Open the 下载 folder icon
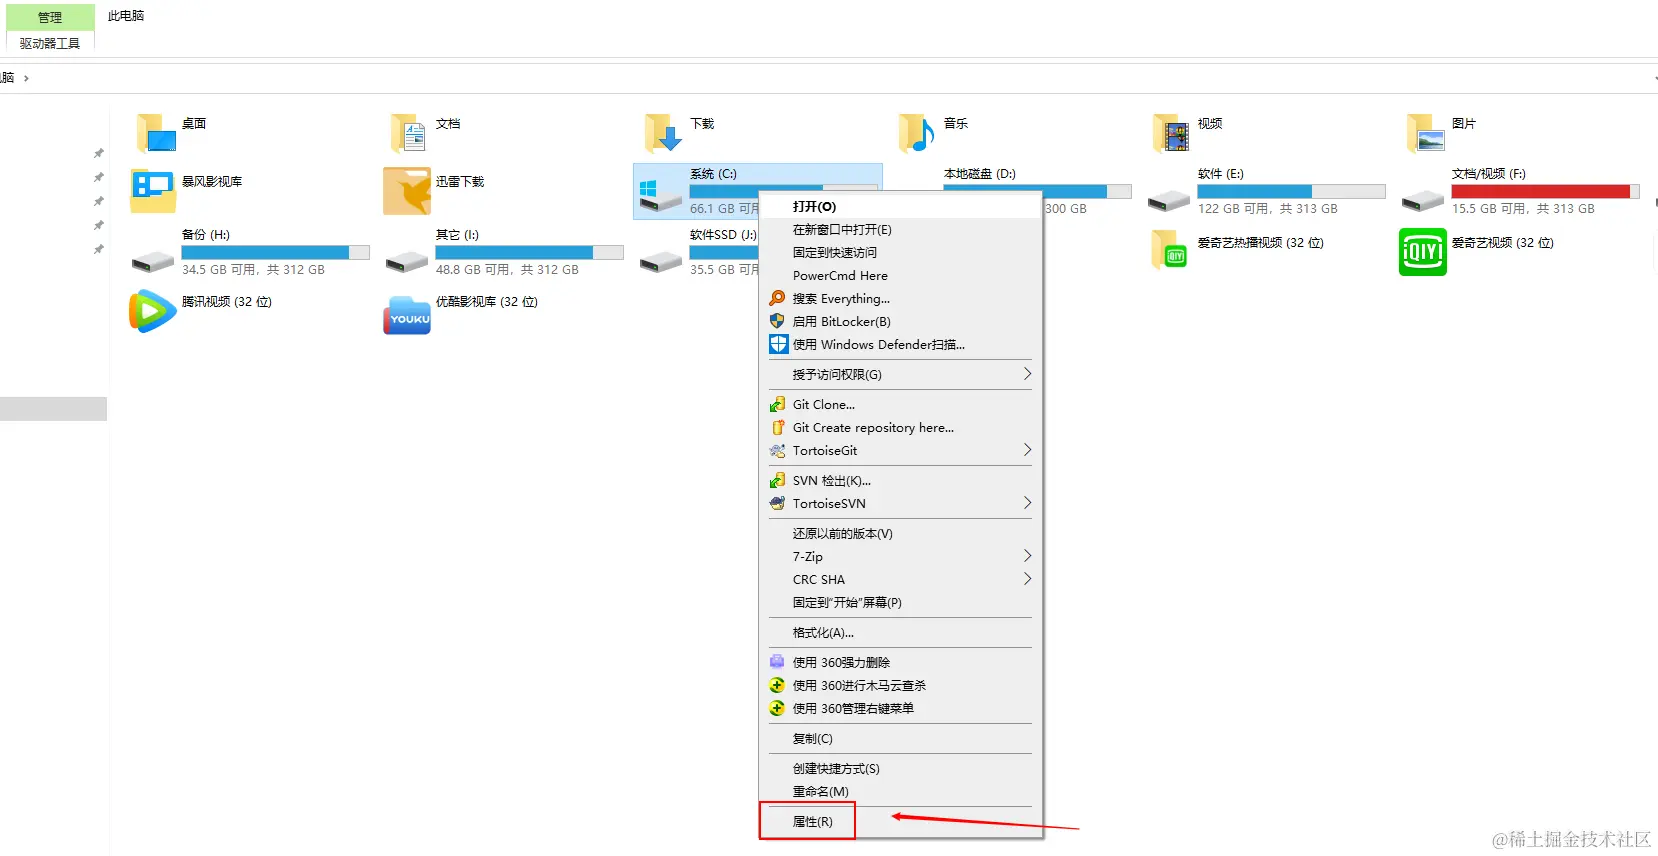The width and height of the screenshot is (1658, 856). 663,132
